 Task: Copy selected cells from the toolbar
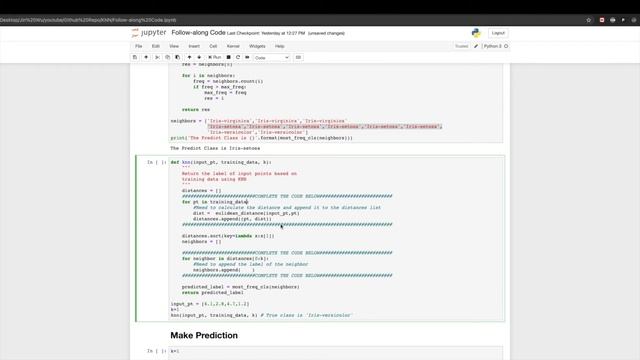167,58
